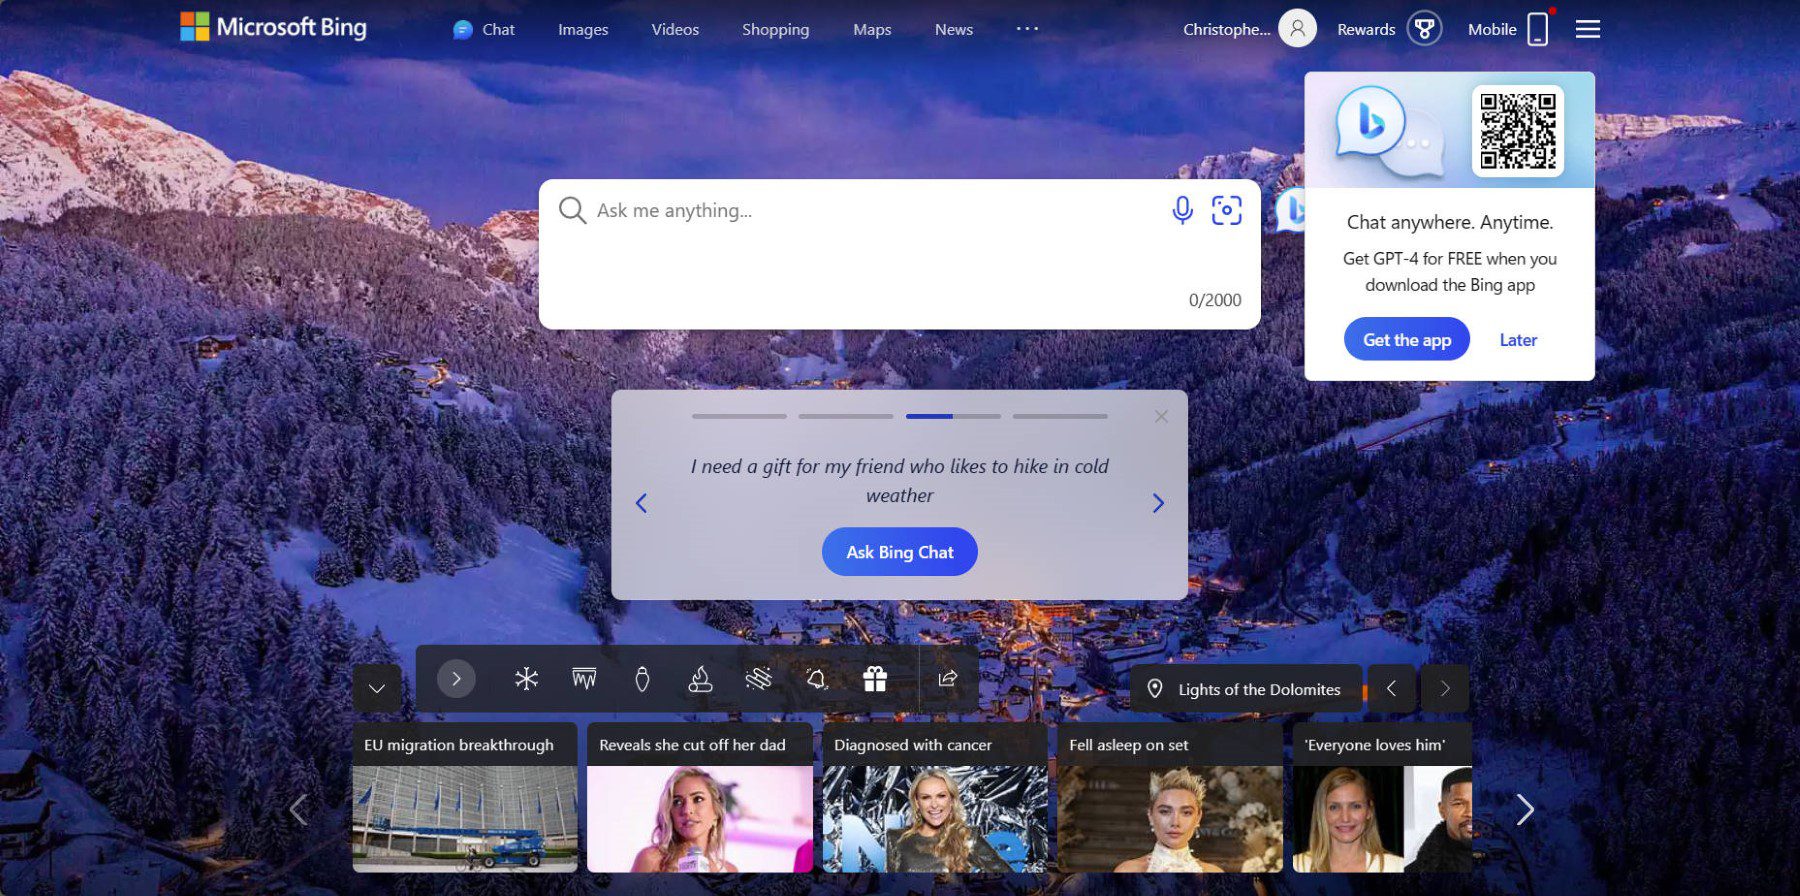
Task: Open the Rewards trophy icon
Action: [x=1424, y=29]
